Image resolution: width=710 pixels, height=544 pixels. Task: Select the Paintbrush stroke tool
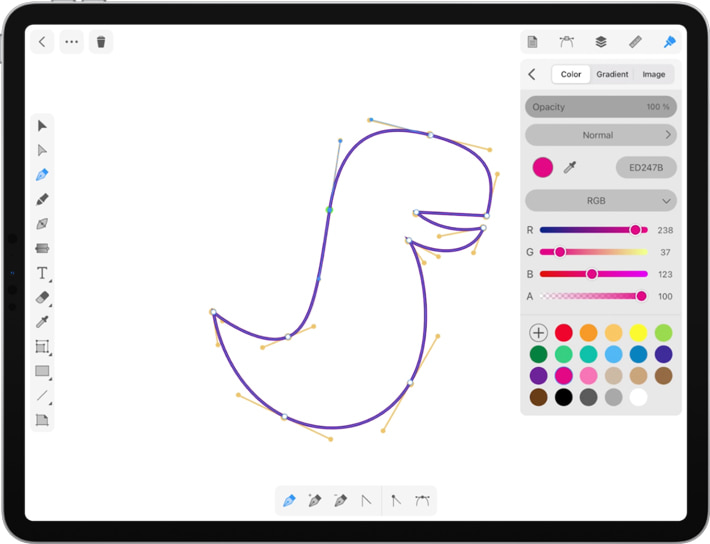(42, 248)
